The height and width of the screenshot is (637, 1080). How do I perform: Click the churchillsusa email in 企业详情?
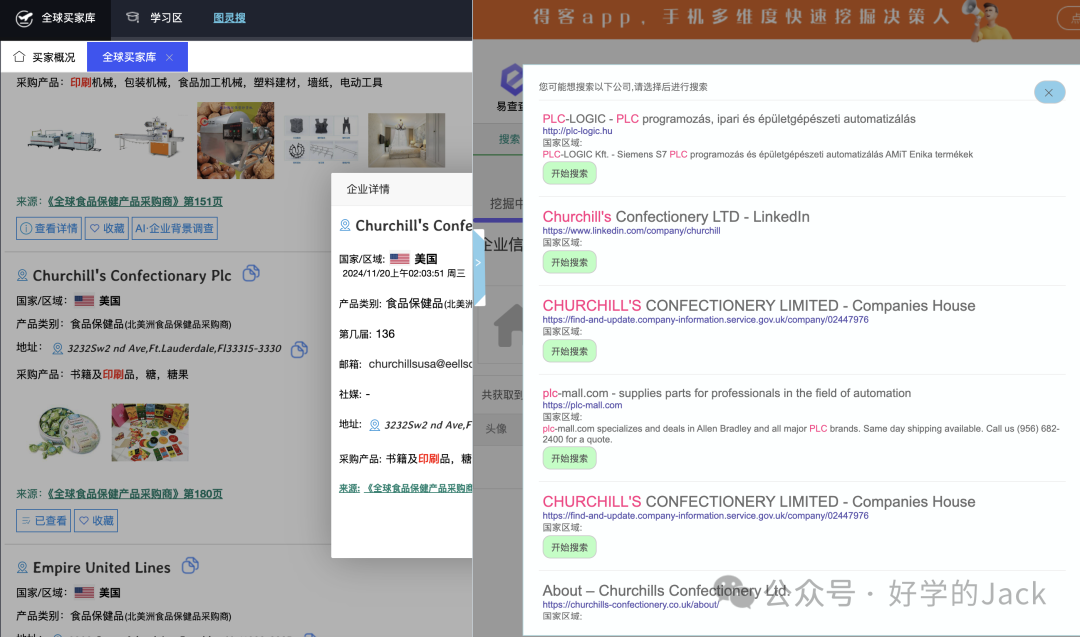tap(420, 364)
